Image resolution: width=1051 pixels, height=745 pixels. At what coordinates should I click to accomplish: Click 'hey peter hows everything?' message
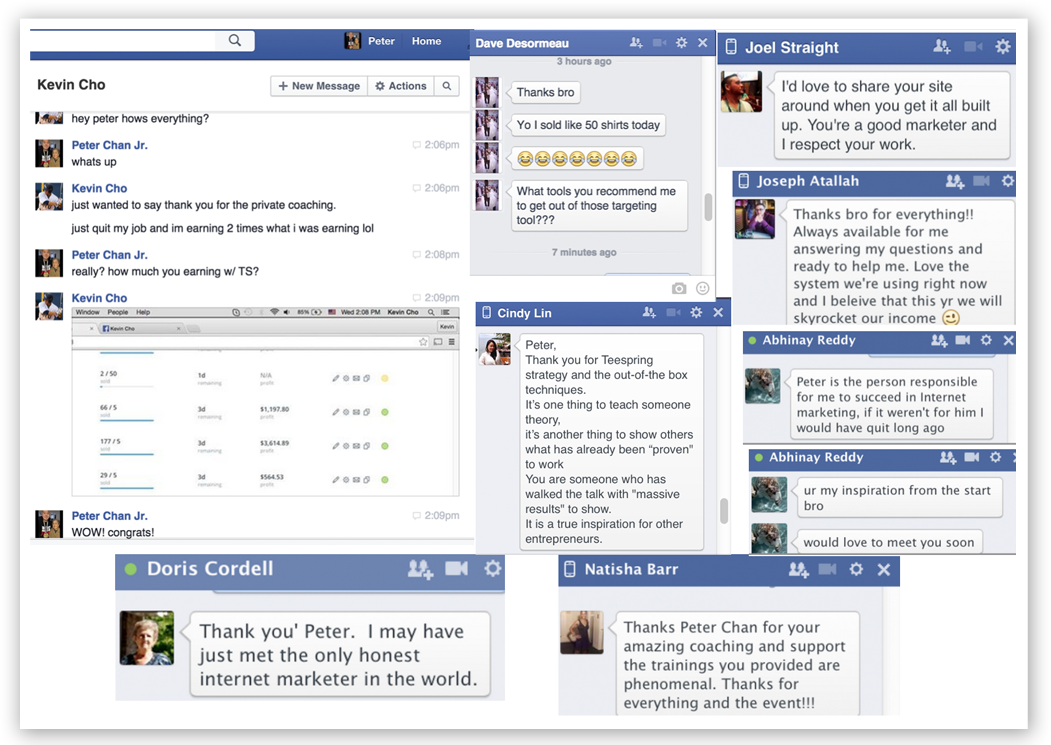click(140, 119)
